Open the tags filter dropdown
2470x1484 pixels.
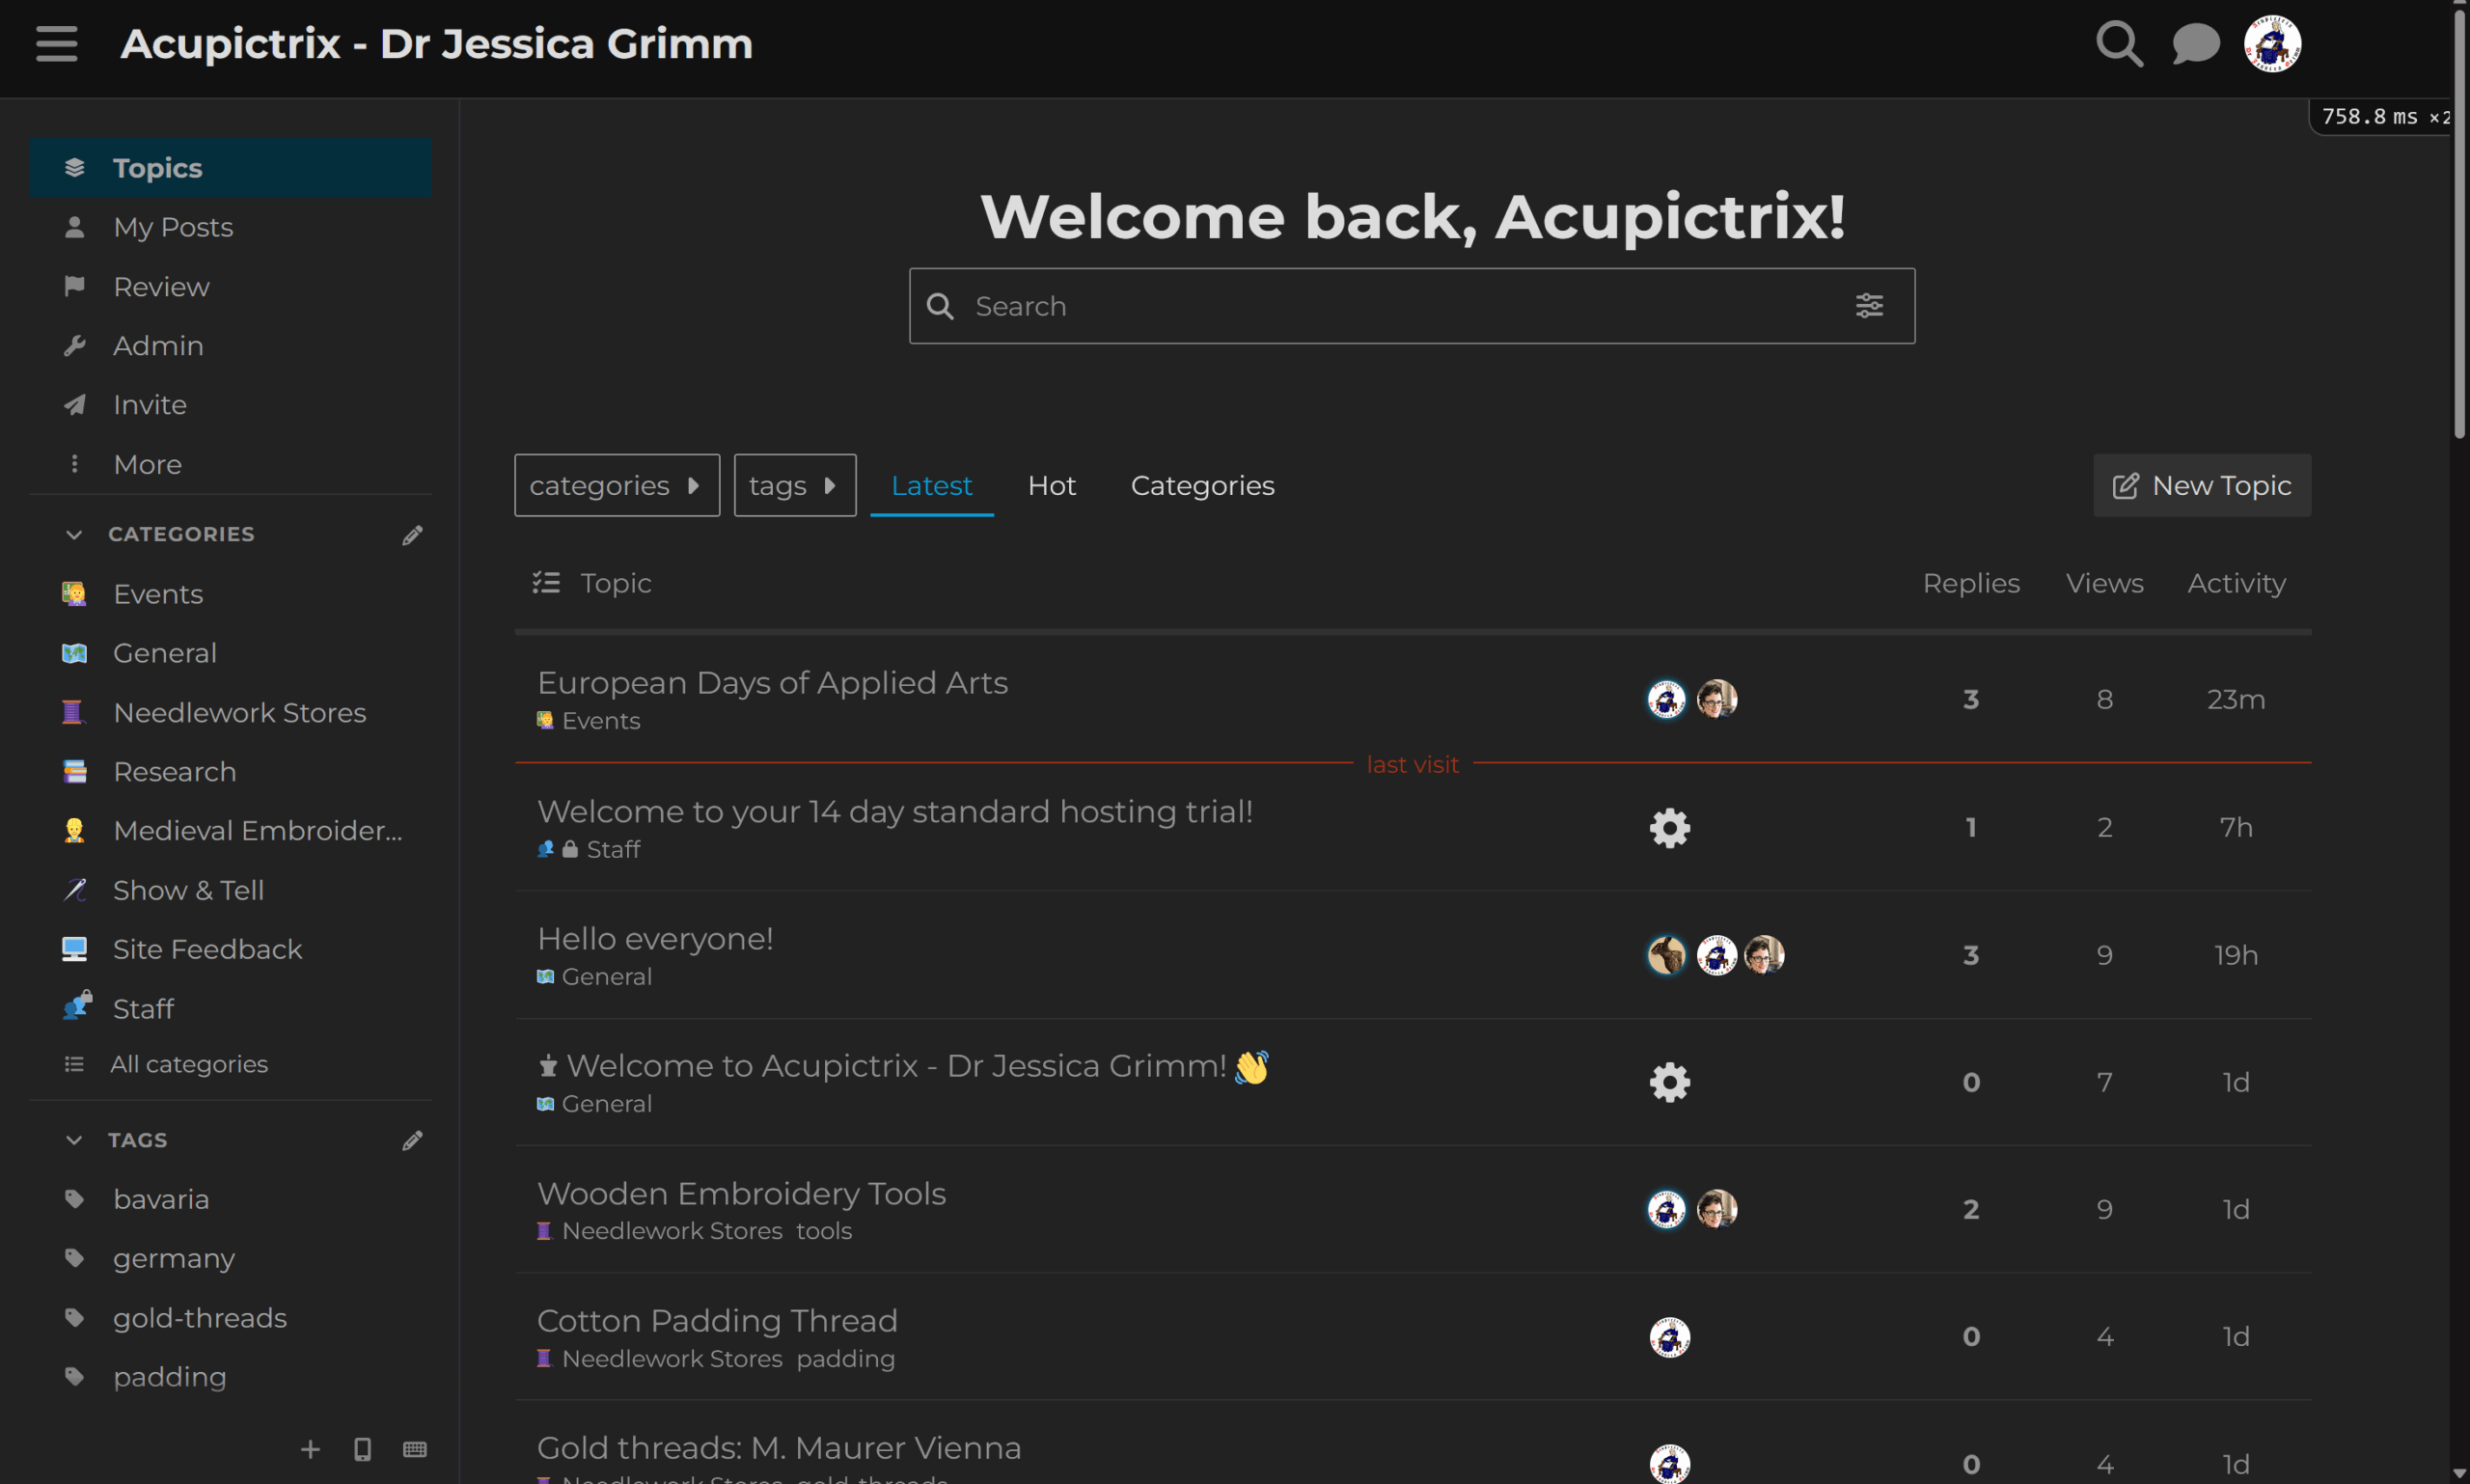point(794,485)
